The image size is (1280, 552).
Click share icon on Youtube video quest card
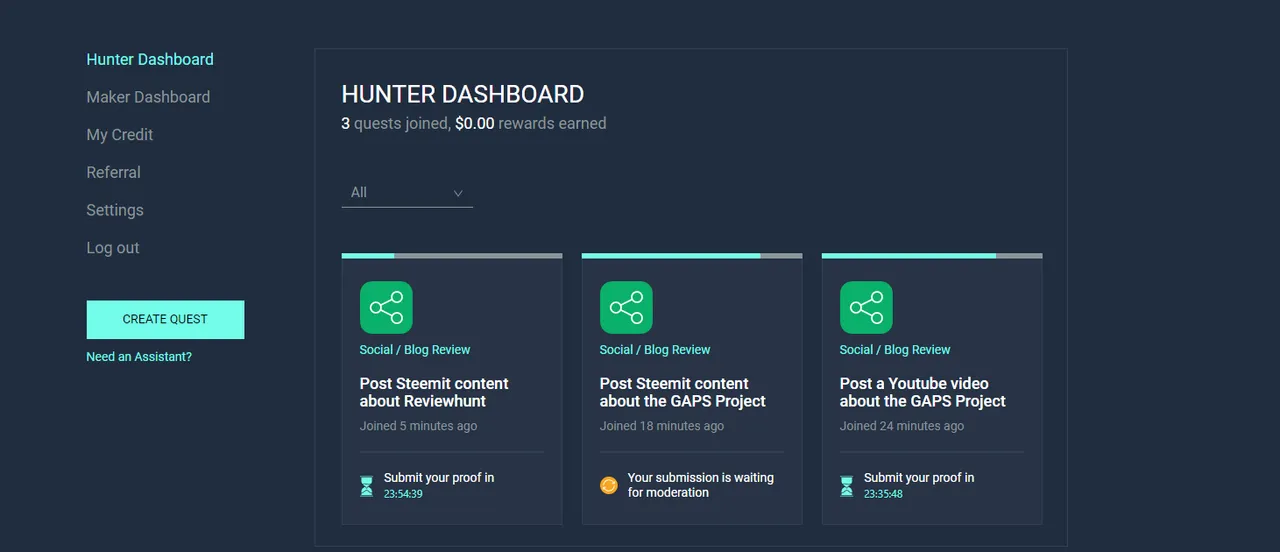866,307
